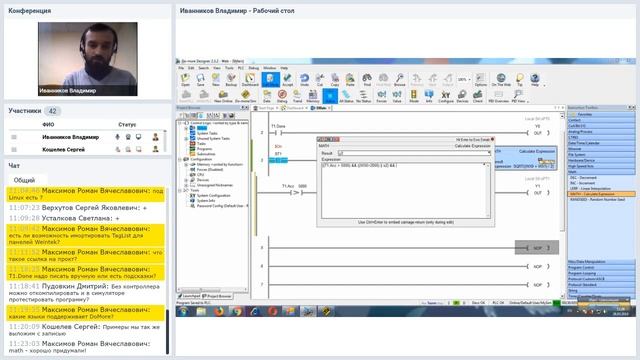Click the Check program toolbar icon
Image resolution: width=640 pixels, height=360 pixels.
478,96
